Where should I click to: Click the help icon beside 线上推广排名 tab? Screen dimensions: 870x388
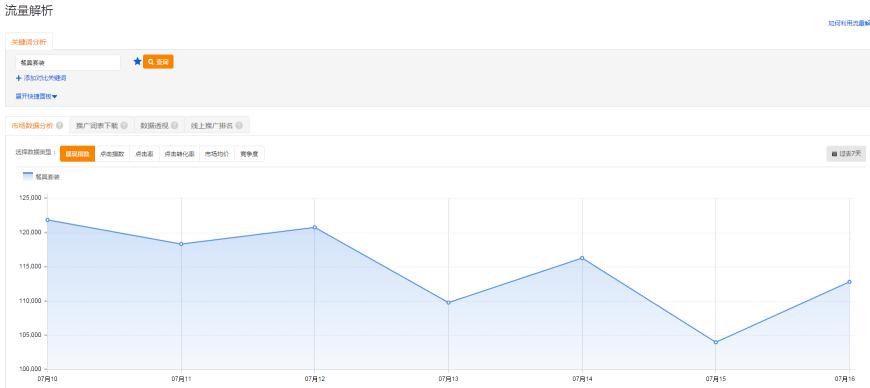pos(239,125)
